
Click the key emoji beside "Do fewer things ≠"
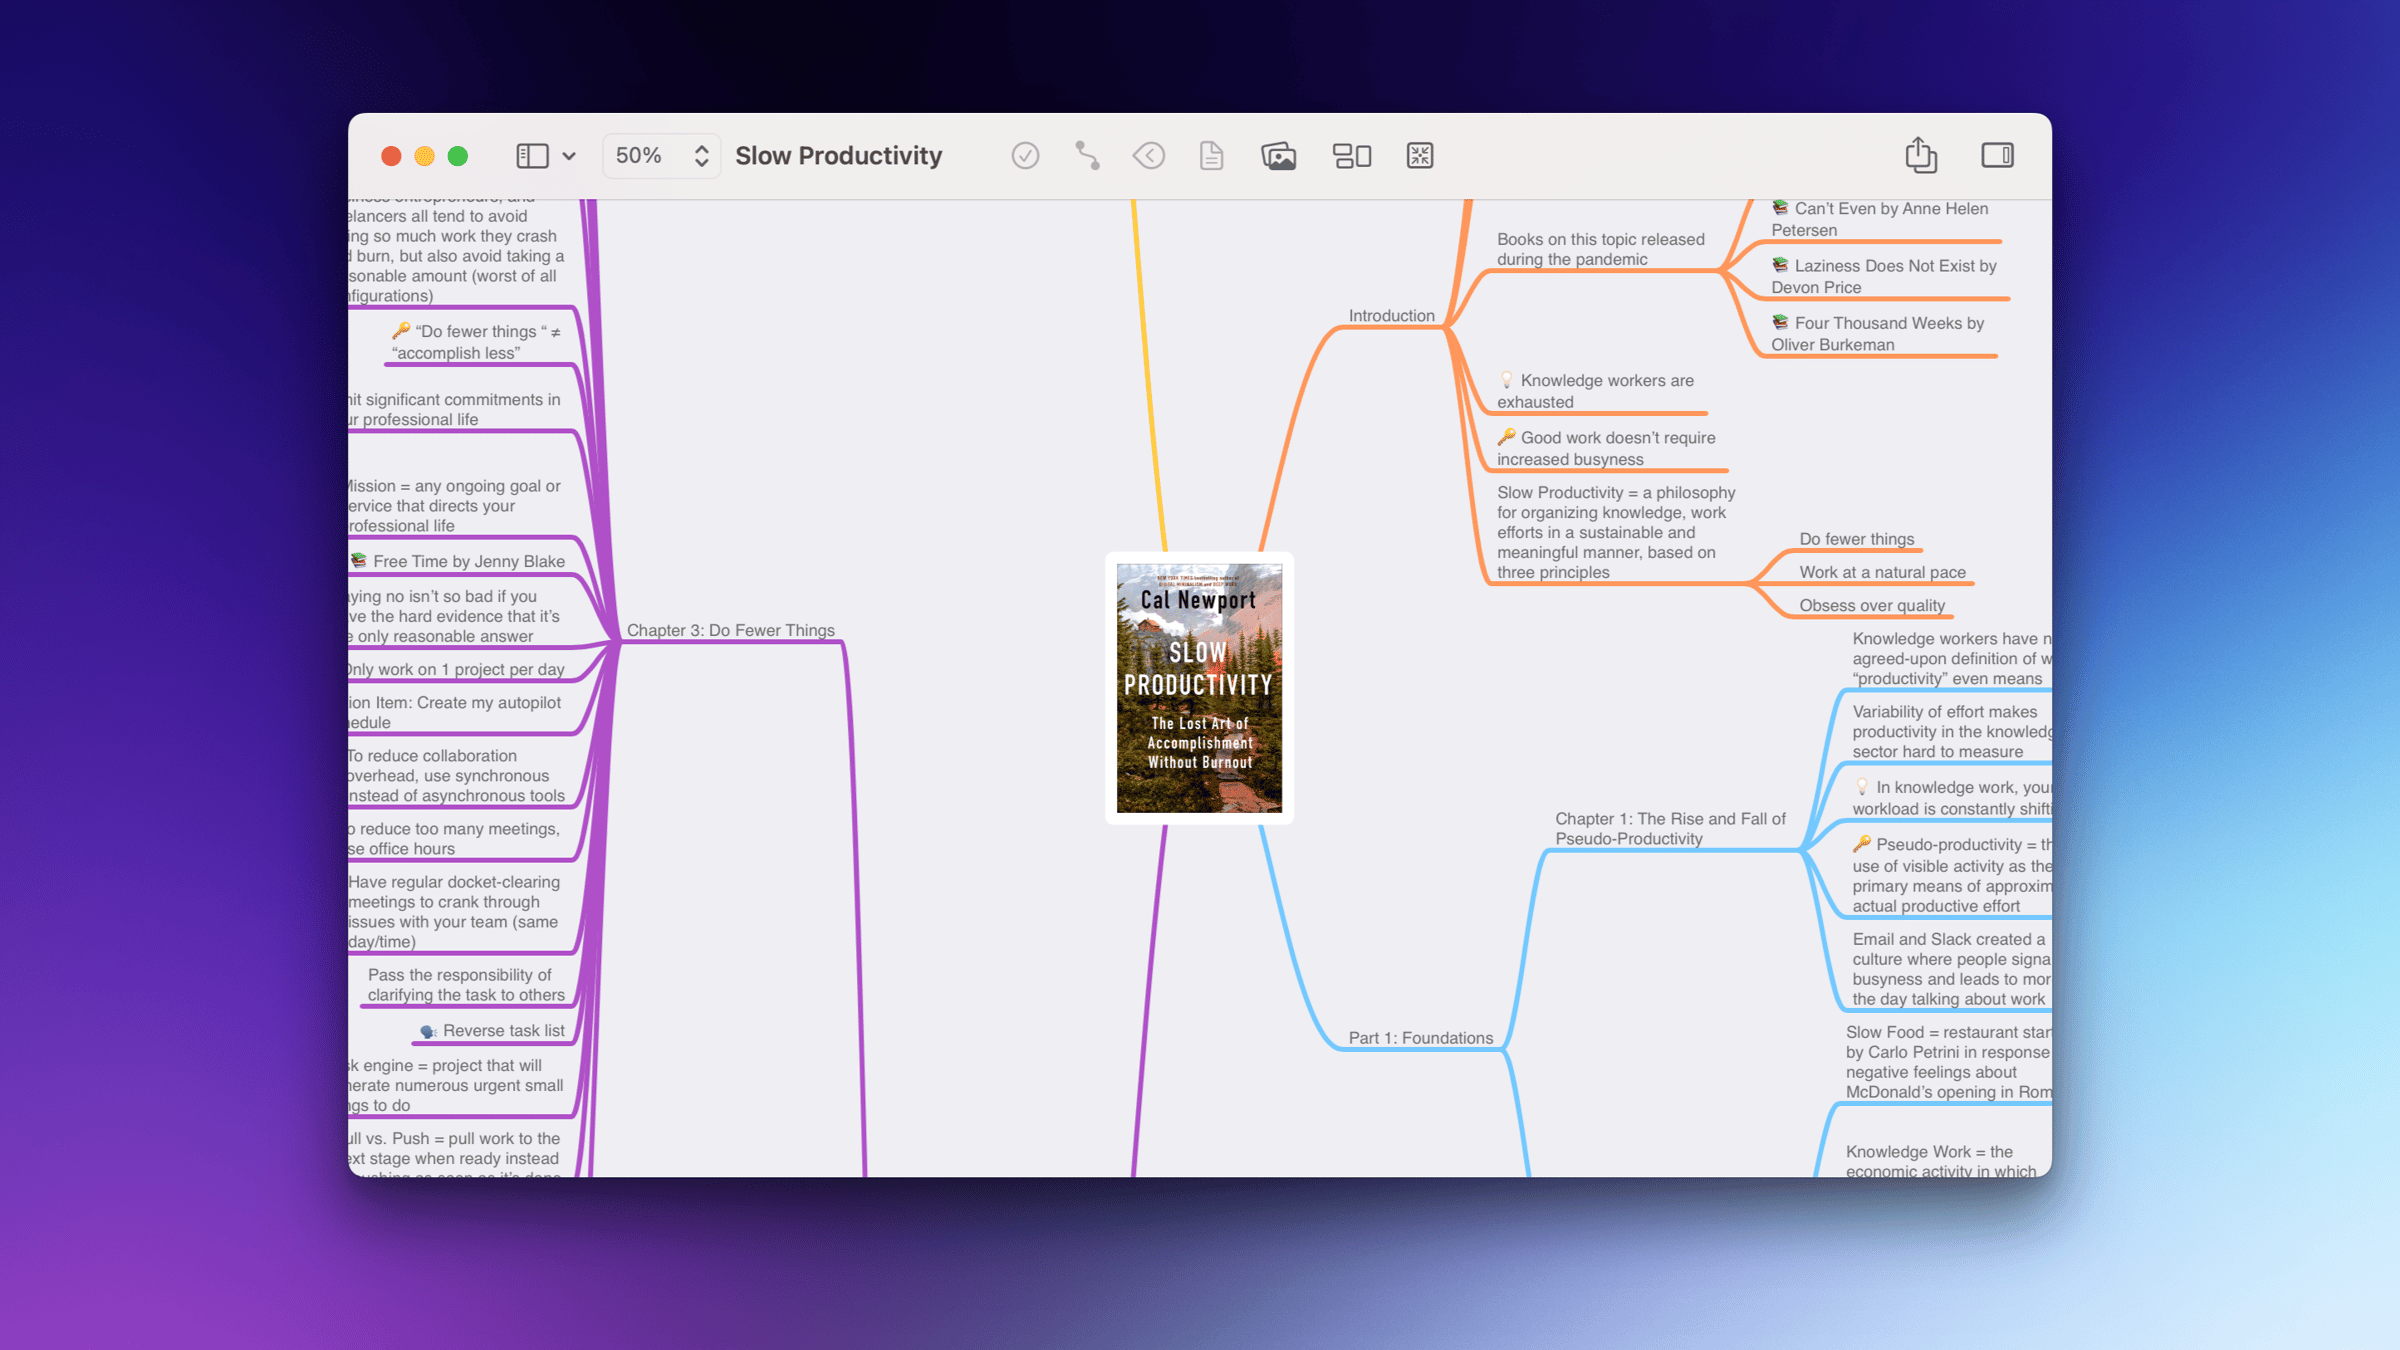[400, 331]
